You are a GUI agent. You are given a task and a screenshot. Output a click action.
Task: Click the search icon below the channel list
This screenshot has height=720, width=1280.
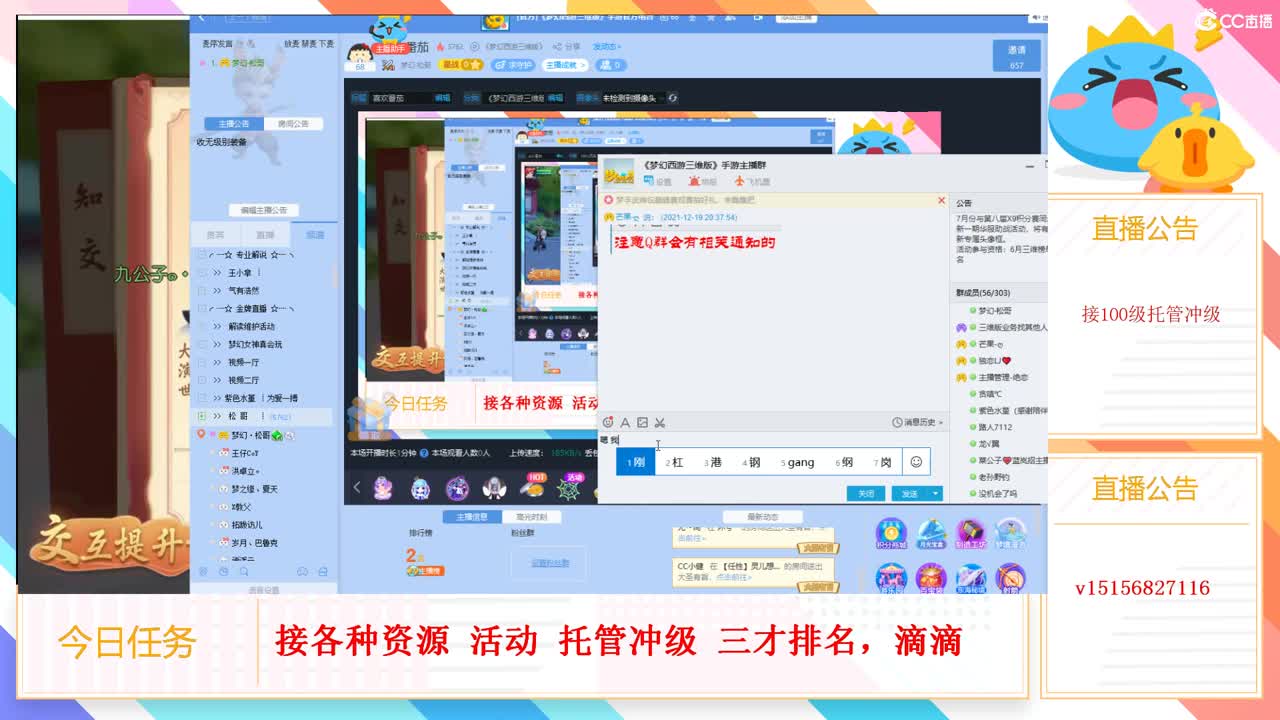244,571
